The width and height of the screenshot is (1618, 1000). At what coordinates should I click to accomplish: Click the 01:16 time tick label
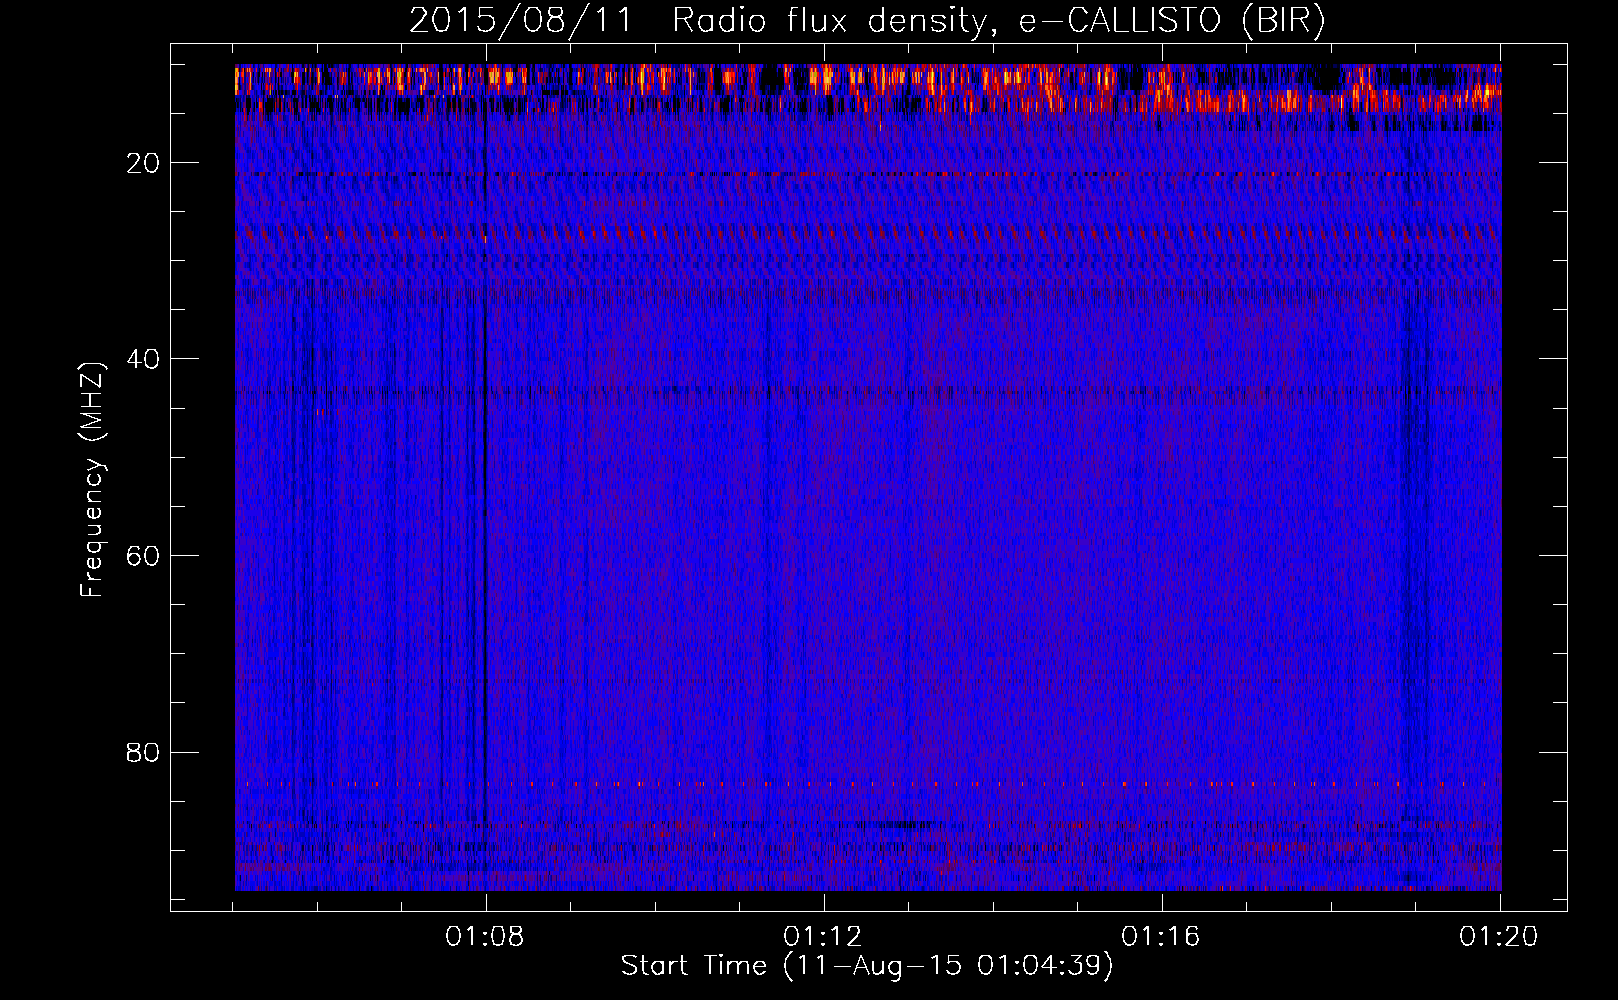[x=1161, y=937]
